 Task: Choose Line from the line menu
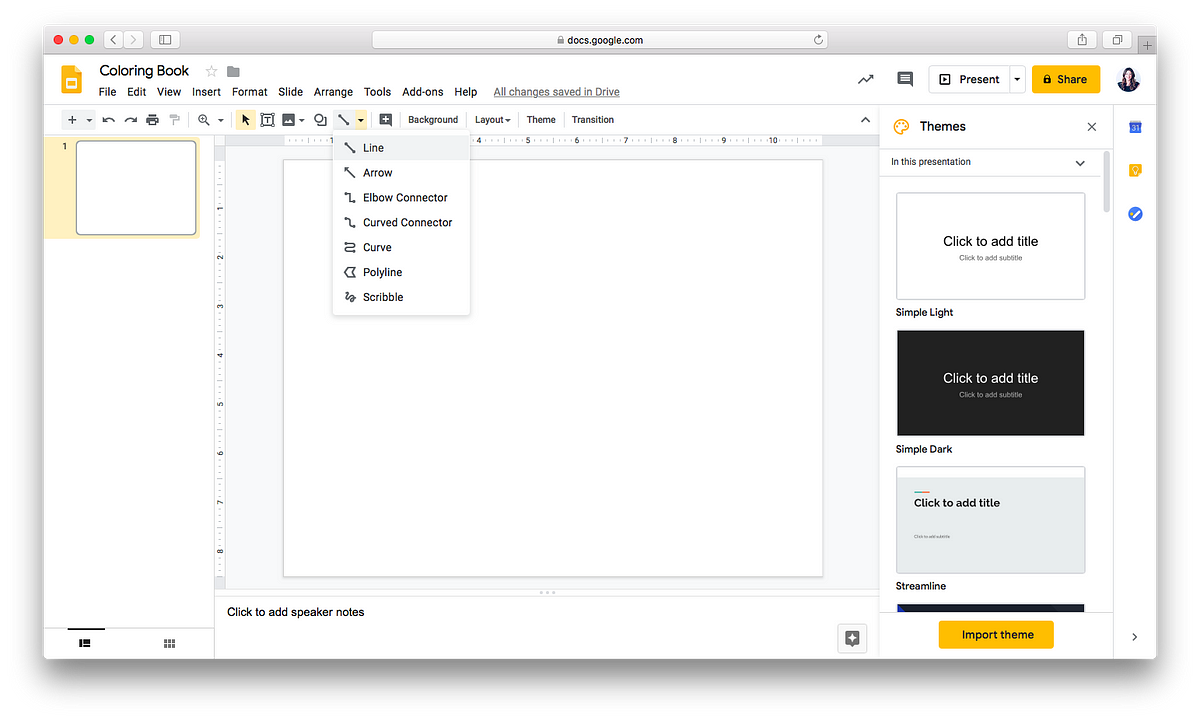click(401, 148)
